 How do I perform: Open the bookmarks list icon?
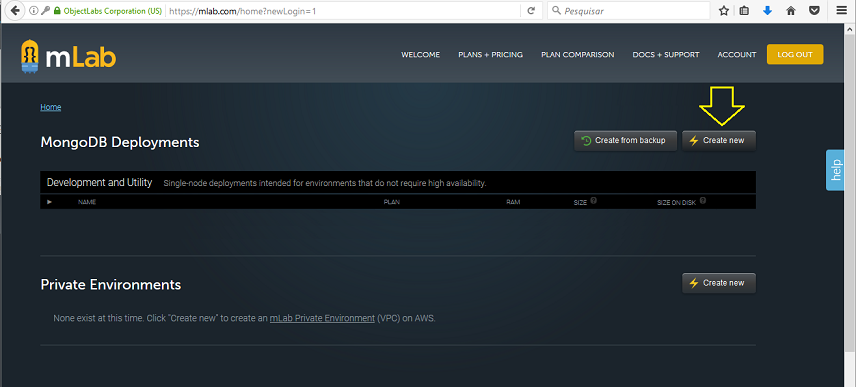click(744, 10)
